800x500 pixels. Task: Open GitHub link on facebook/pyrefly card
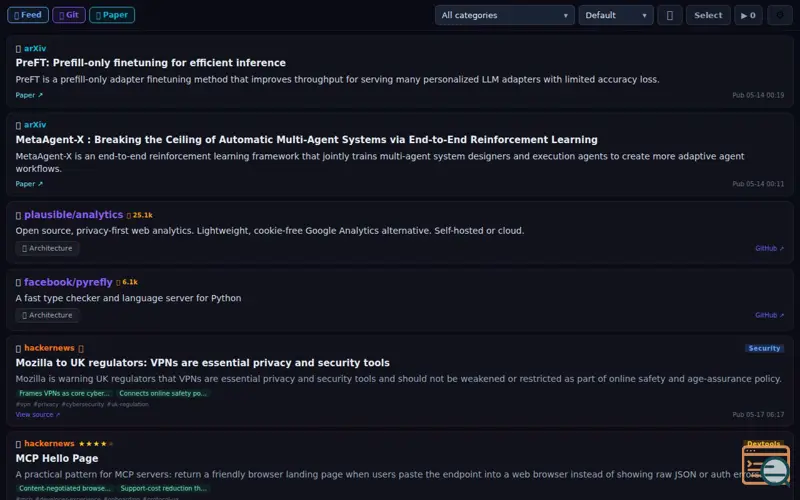(769, 315)
